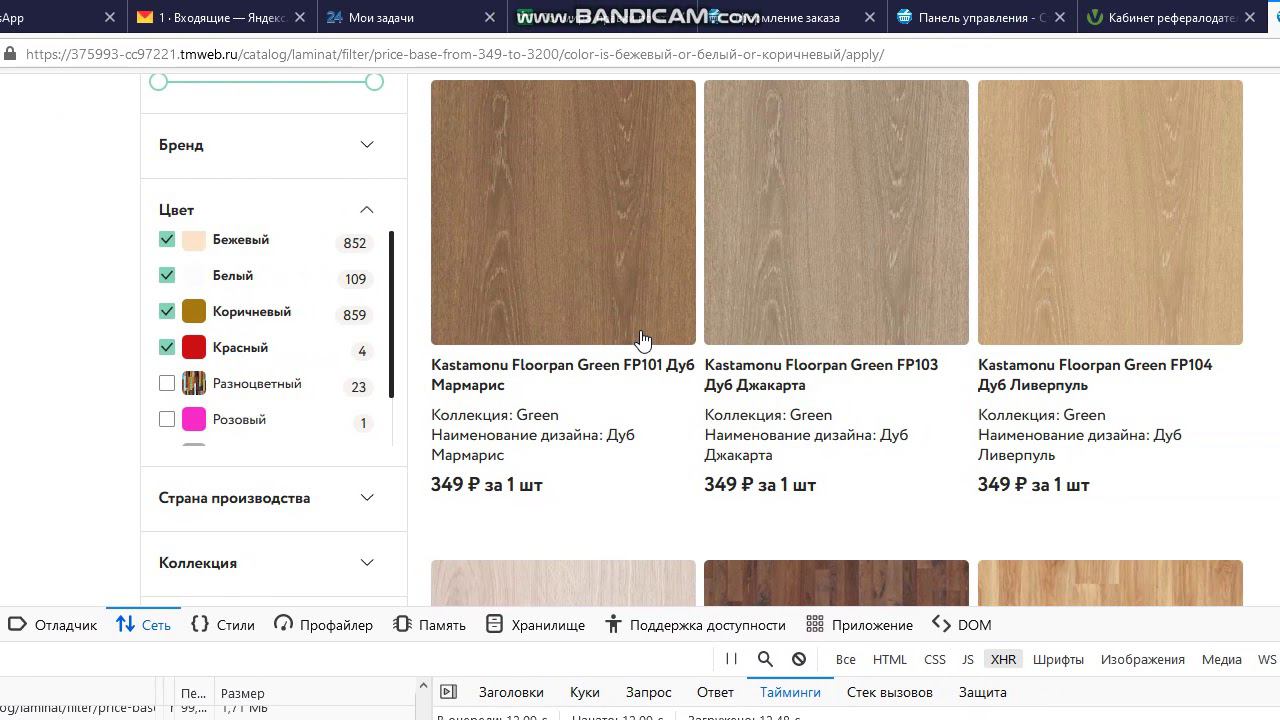The image size is (1280, 720).
Task: Click the pink color swatch
Action: coord(194,420)
